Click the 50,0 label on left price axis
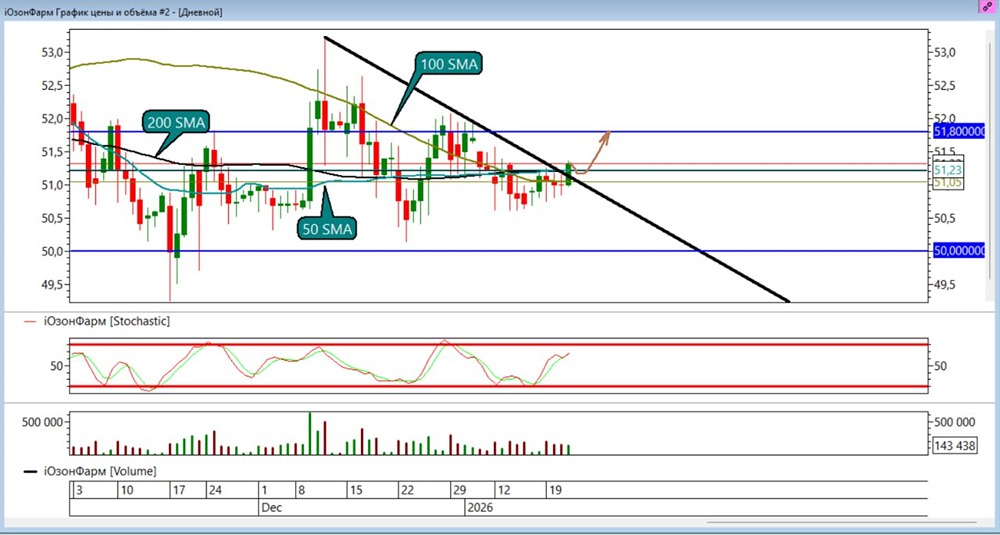 tap(52, 251)
